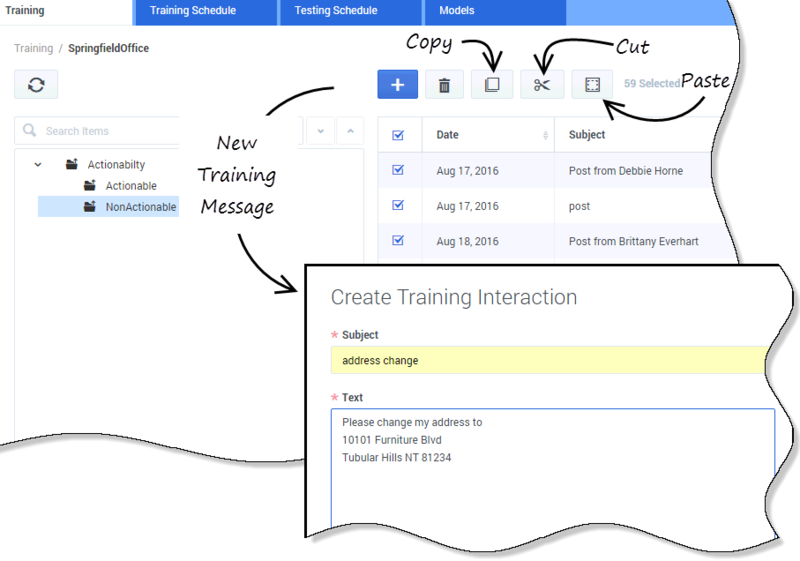Image resolution: width=800 pixels, height=561 pixels.
Task: Select the NonActionable category in tree
Action: tap(140, 207)
